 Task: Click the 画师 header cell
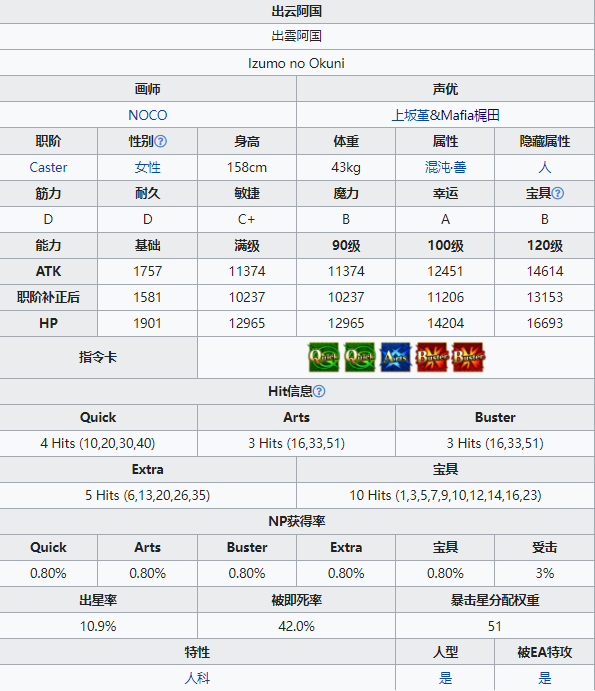148,89
